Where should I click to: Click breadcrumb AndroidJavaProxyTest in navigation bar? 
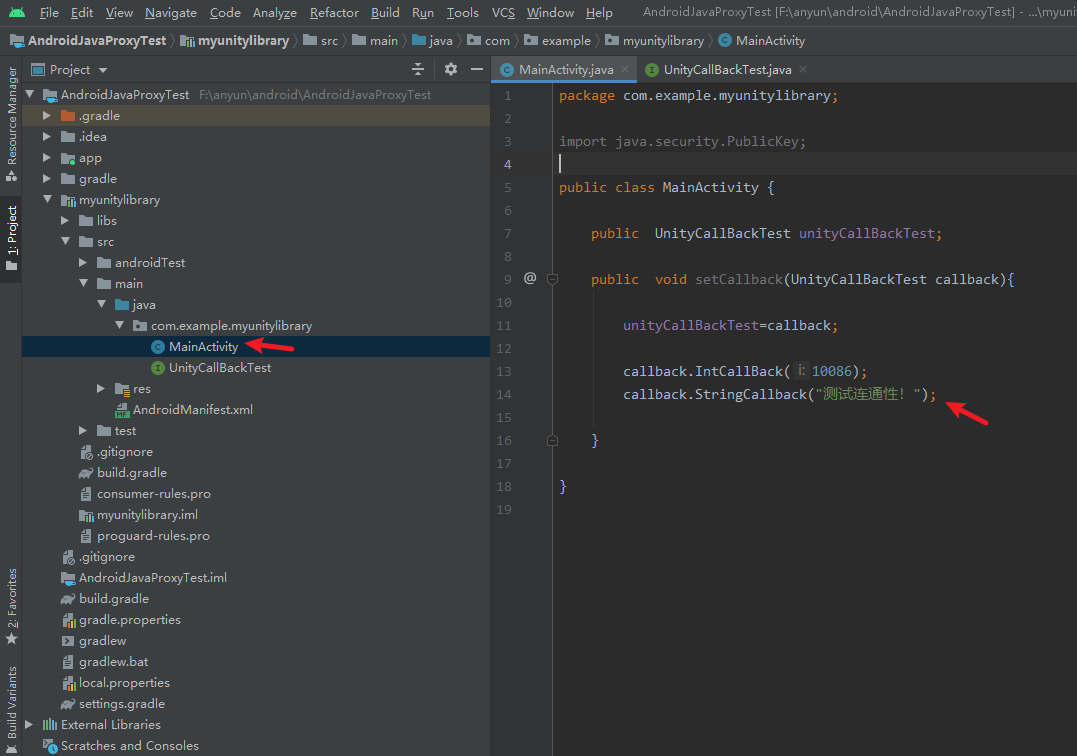97,41
